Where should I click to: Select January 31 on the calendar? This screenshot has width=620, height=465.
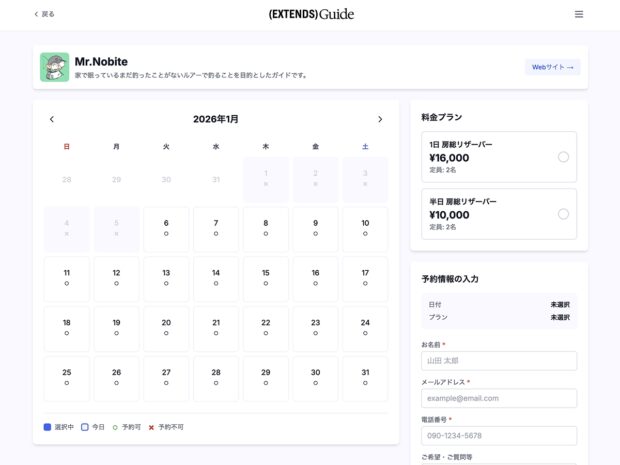point(365,377)
